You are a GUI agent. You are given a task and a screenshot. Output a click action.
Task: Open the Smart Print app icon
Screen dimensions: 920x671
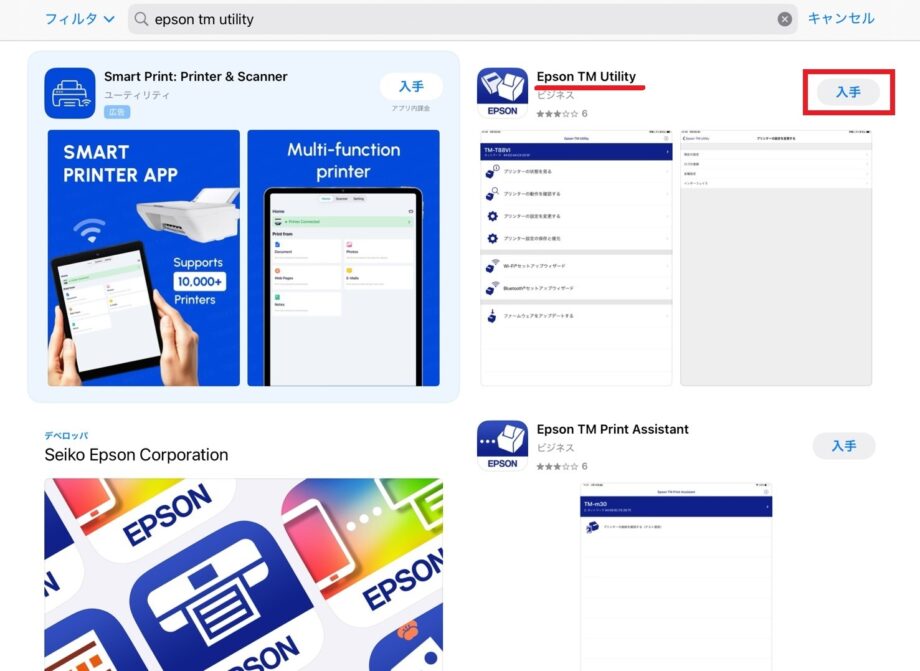[x=70, y=93]
